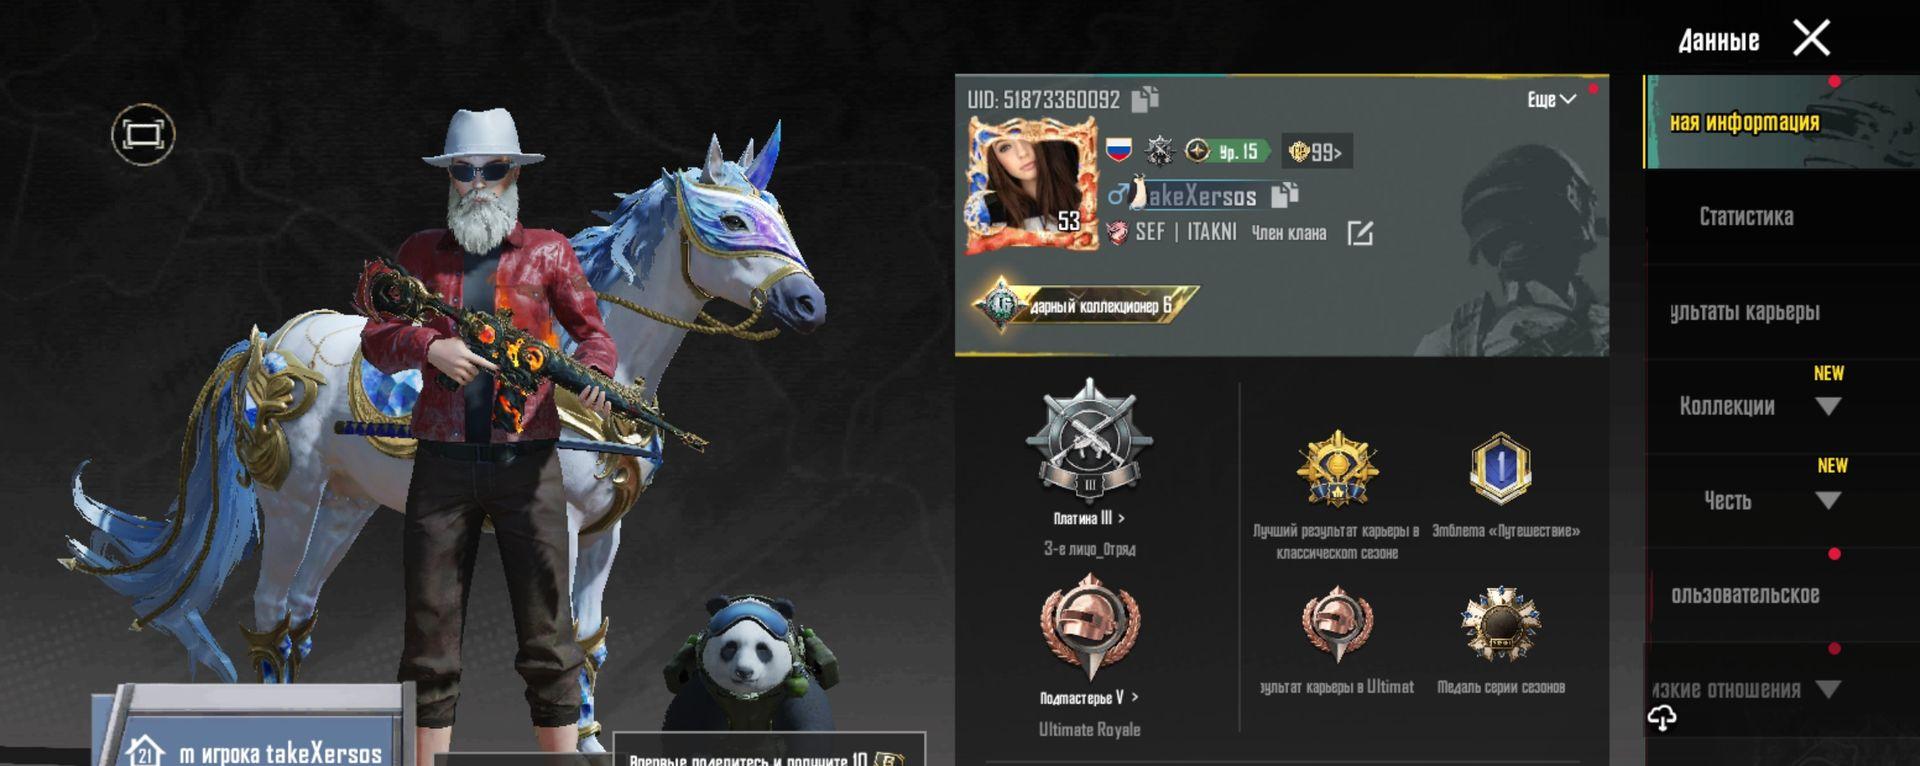View the Journey emblem medal

[x=1500, y=468]
